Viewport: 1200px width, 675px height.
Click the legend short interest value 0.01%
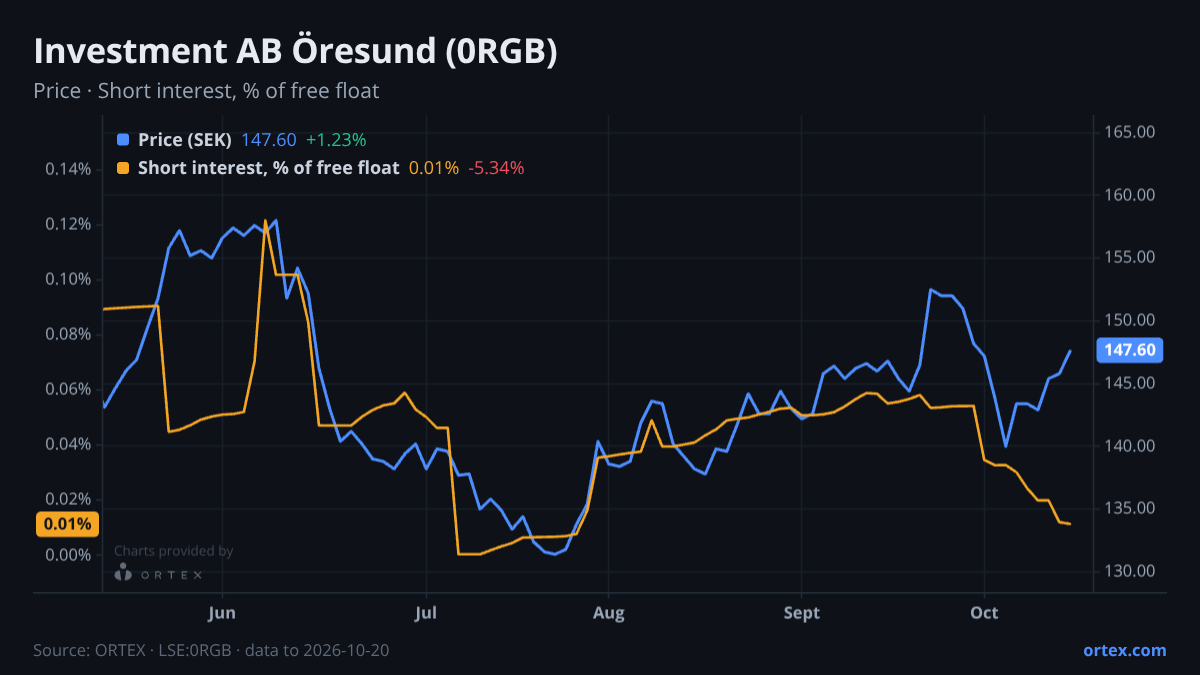point(434,168)
